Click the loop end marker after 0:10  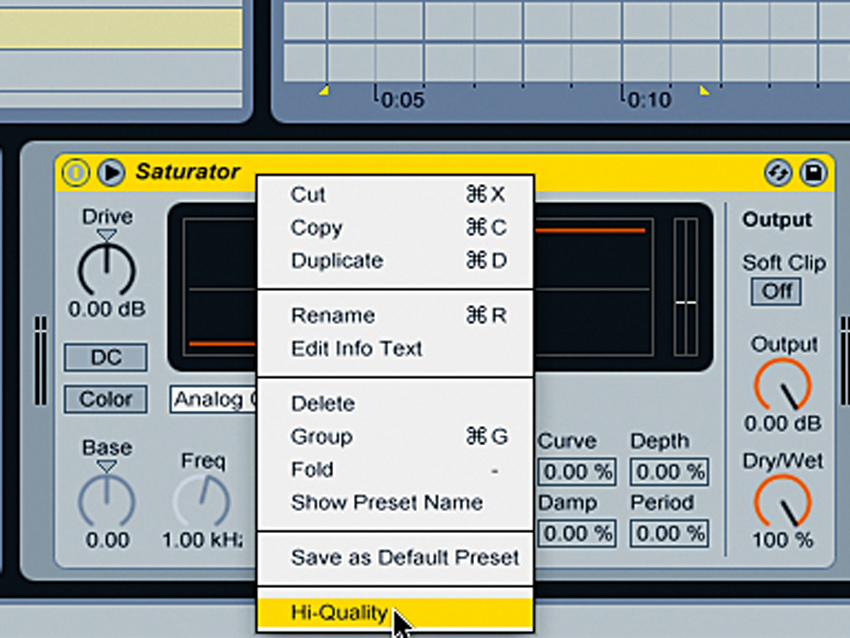coord(704,90)
